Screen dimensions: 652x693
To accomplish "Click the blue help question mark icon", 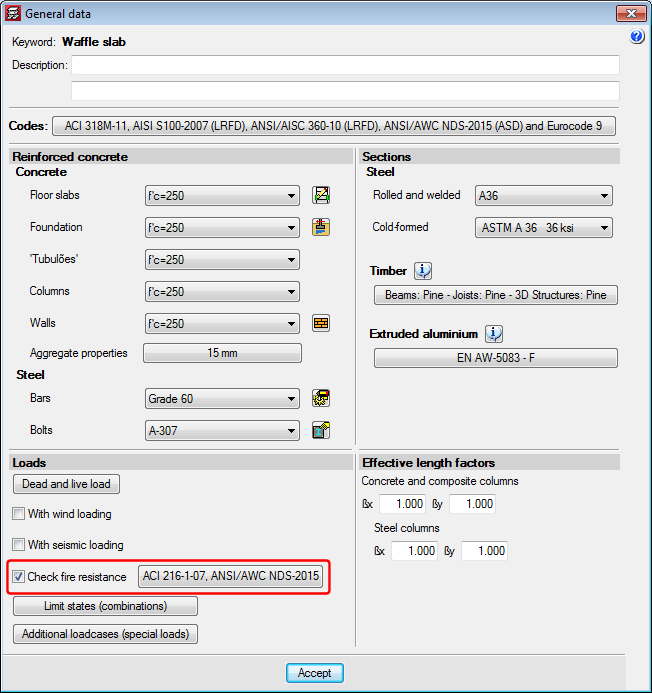I will [x=637, y=37].
